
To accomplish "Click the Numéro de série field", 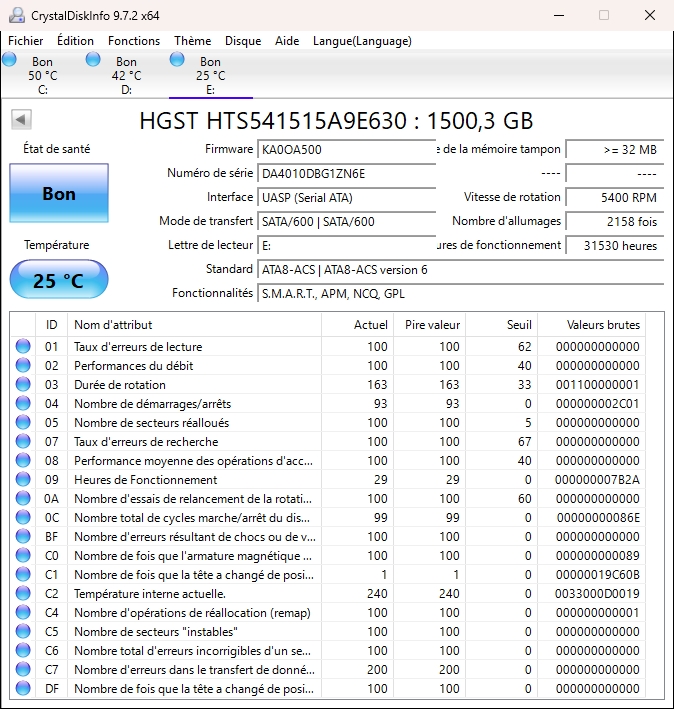I will (x=347, y=174).
